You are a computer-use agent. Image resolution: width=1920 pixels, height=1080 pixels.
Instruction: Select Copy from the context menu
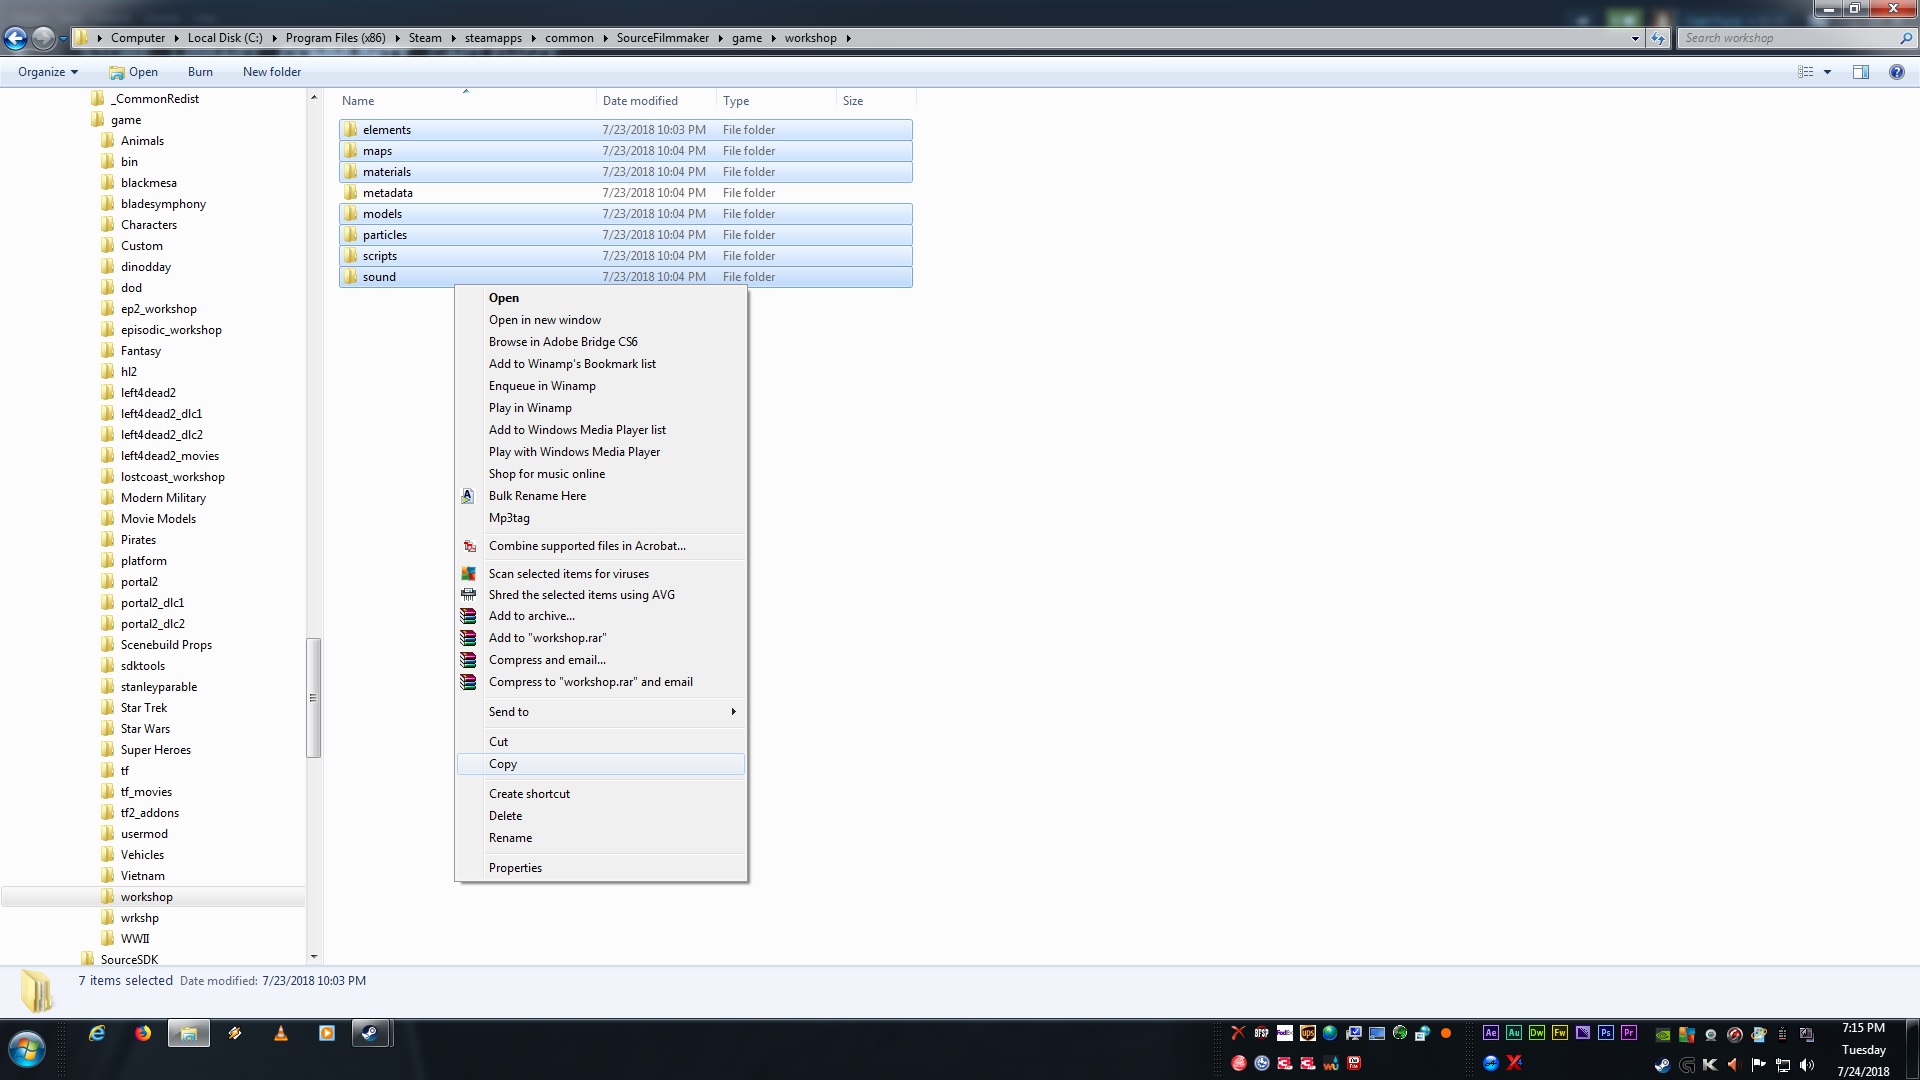503,764
